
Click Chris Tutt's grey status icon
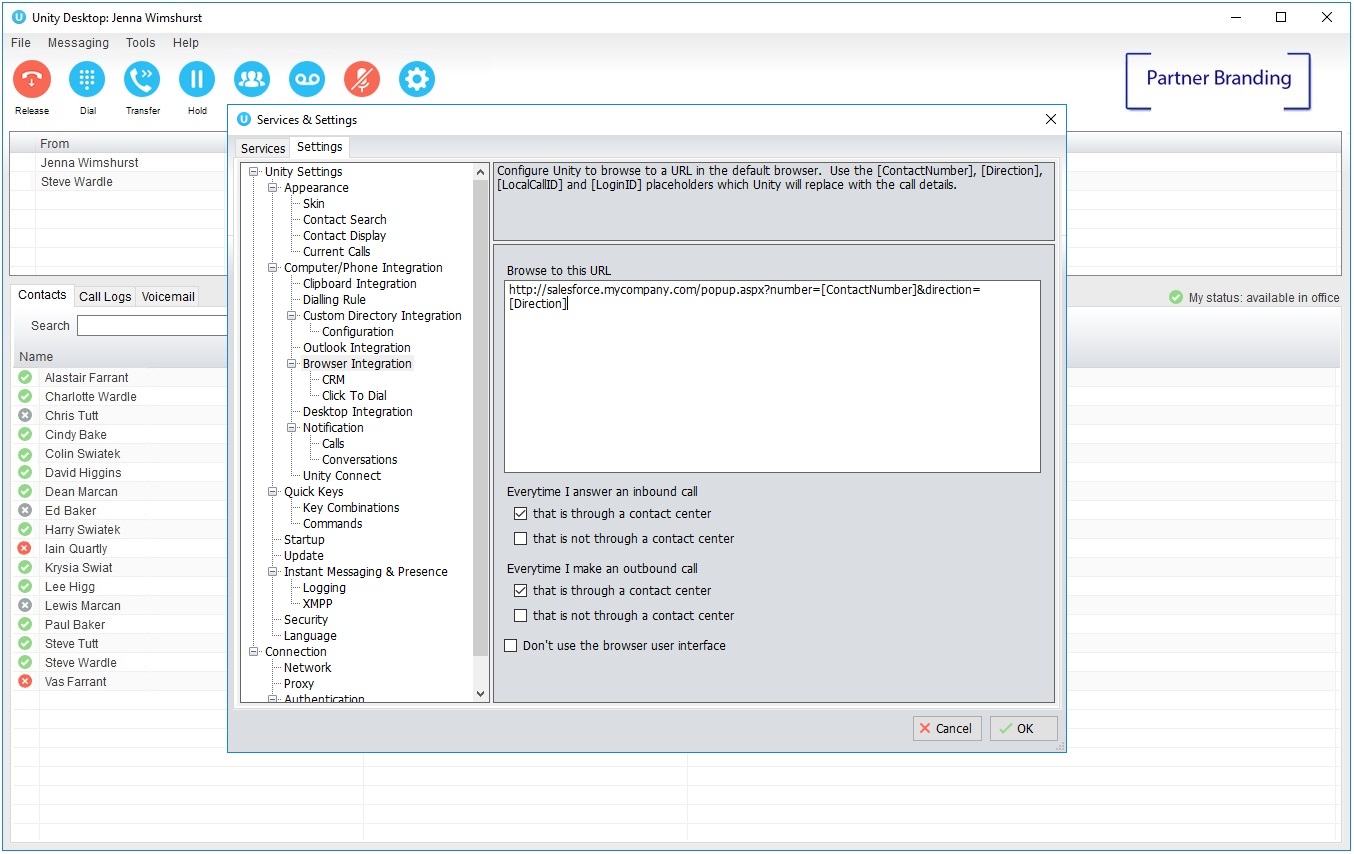coord(25,415)
